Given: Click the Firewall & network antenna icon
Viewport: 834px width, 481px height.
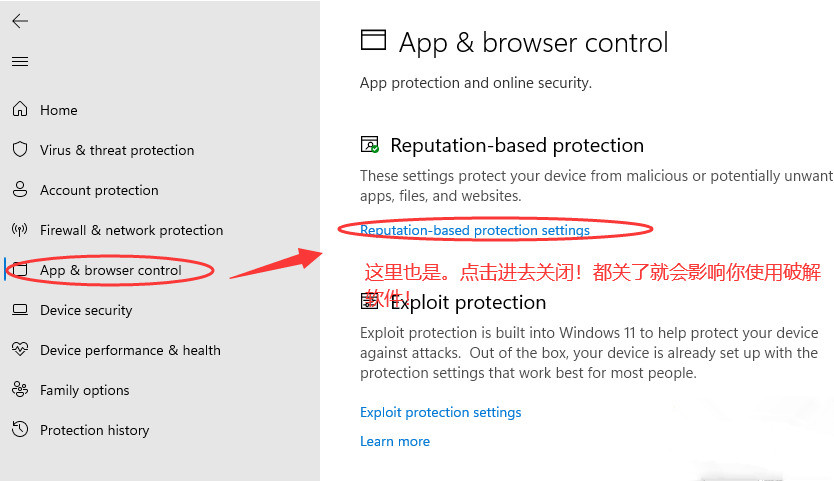Looking at the screenshot, I should [x=20, y=230].
